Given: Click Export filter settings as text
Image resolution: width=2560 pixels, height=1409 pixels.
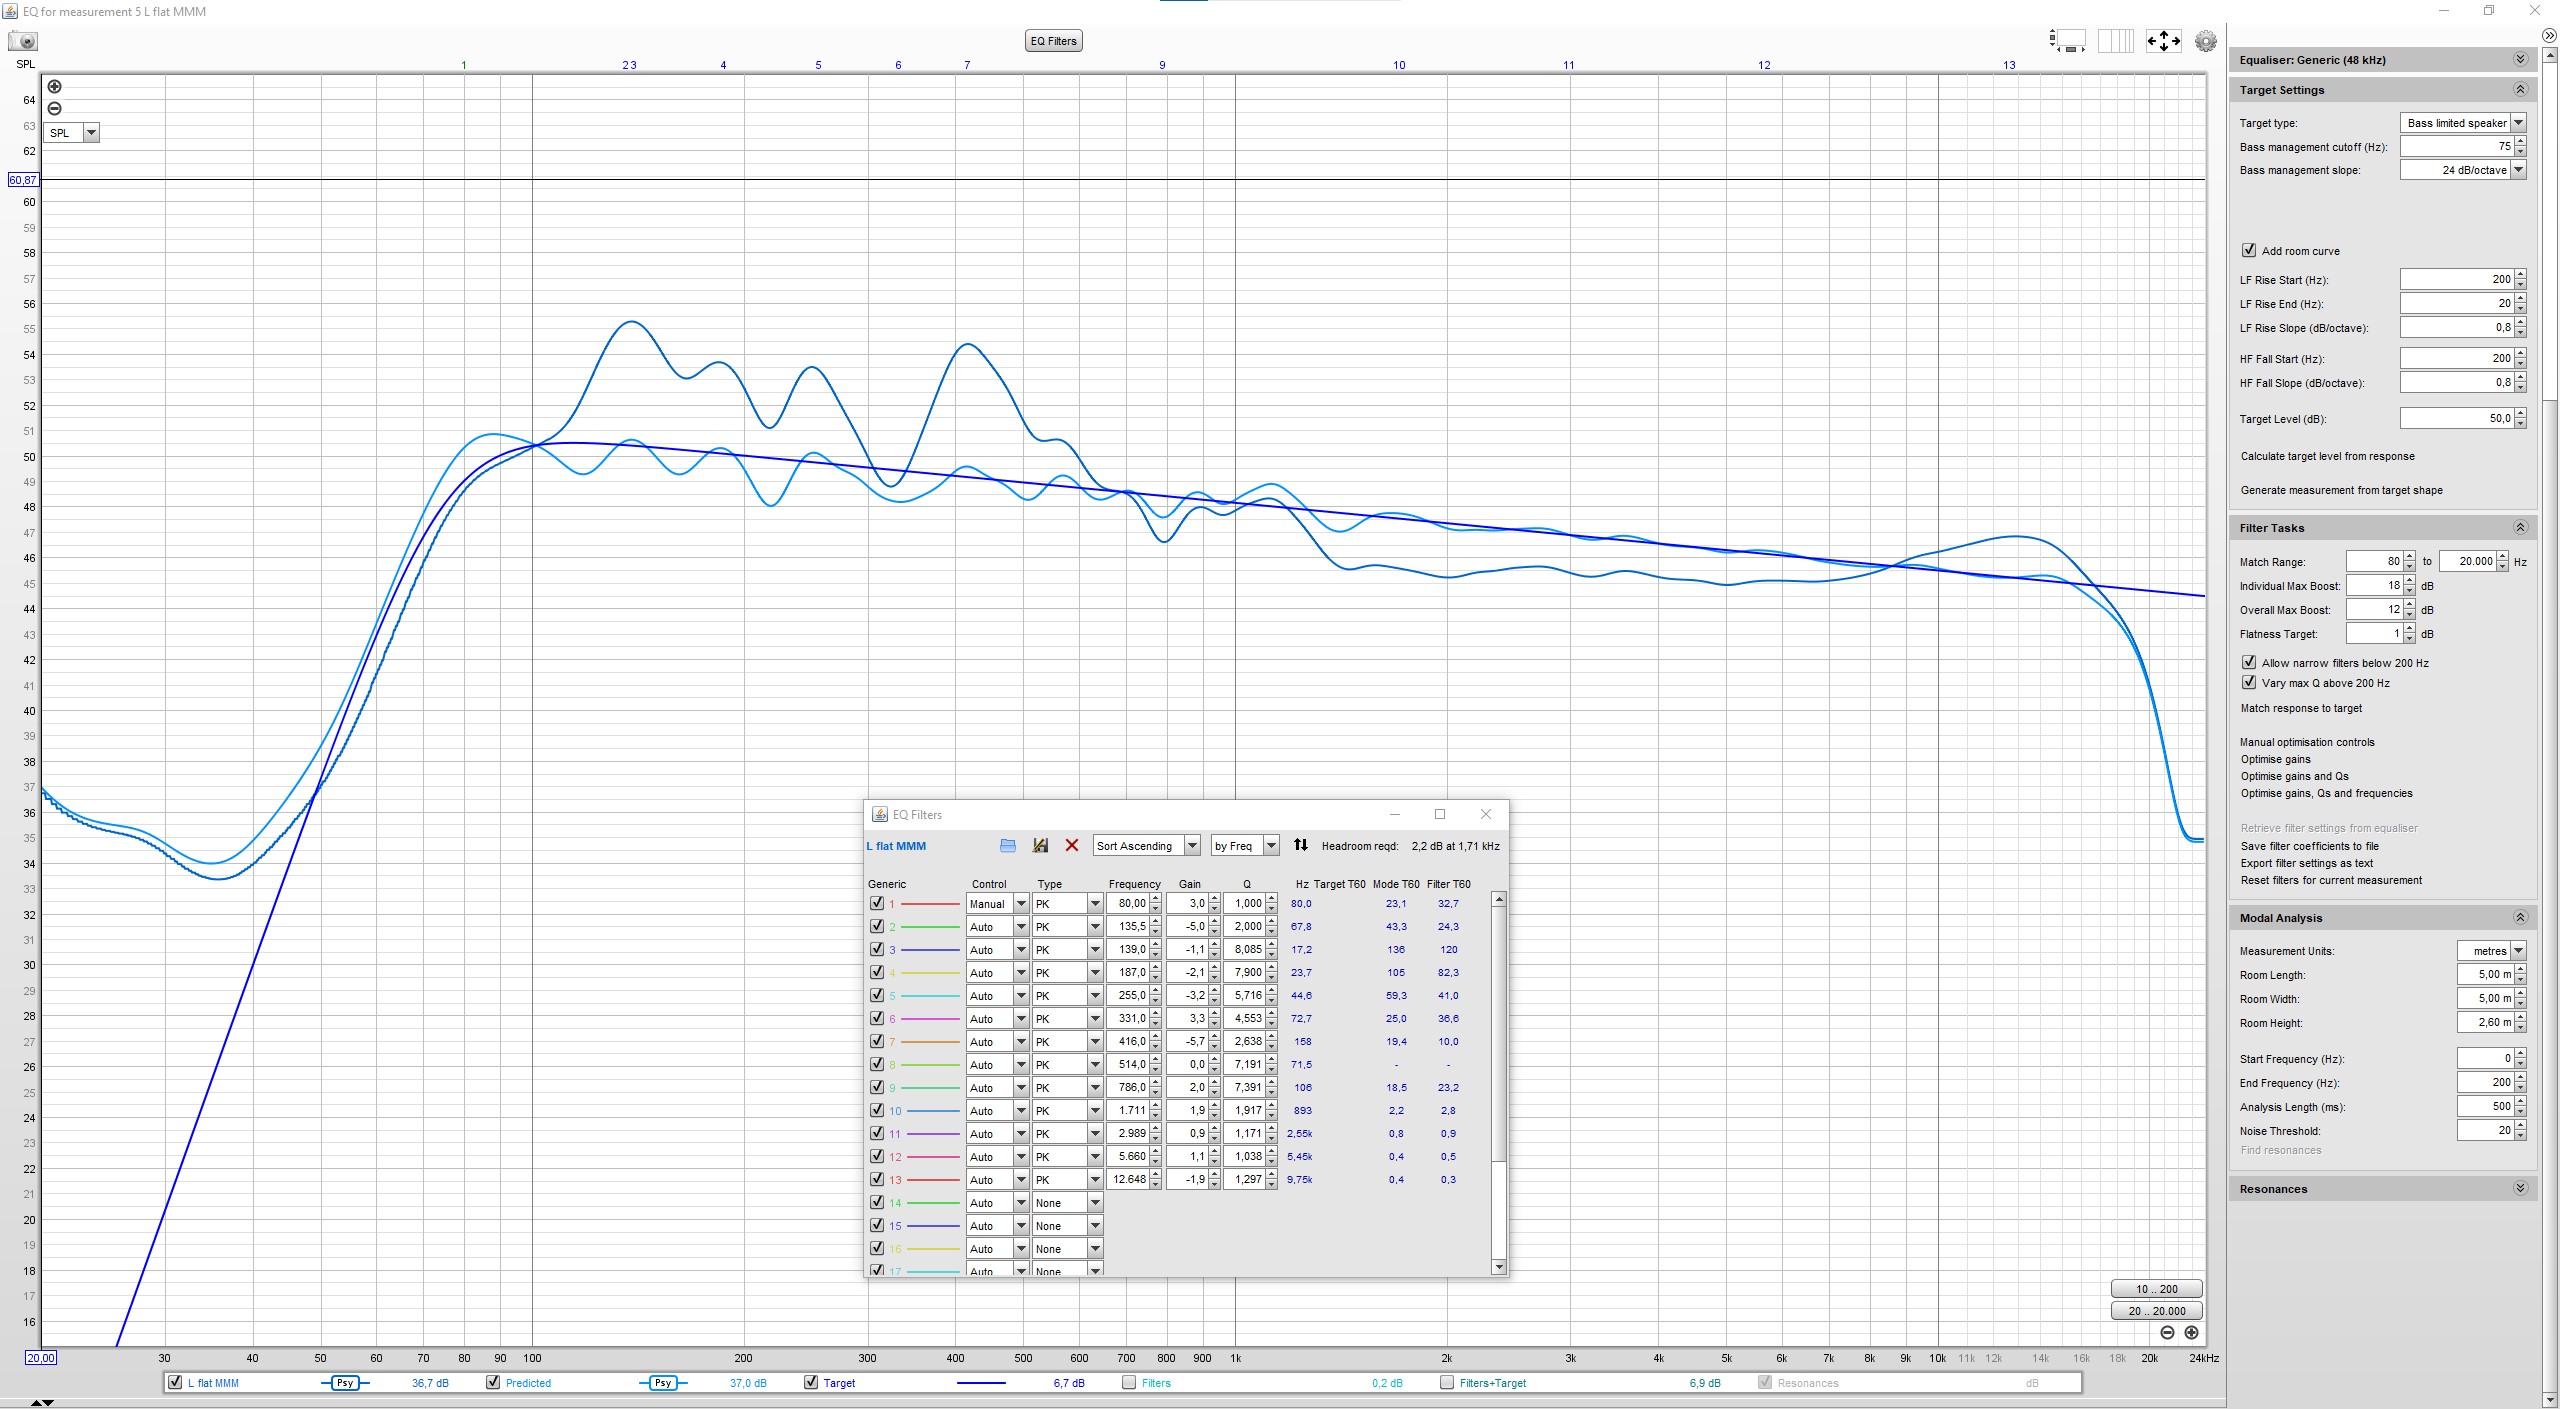Looking at the screenshot, I should click(x=2306, y=863).
